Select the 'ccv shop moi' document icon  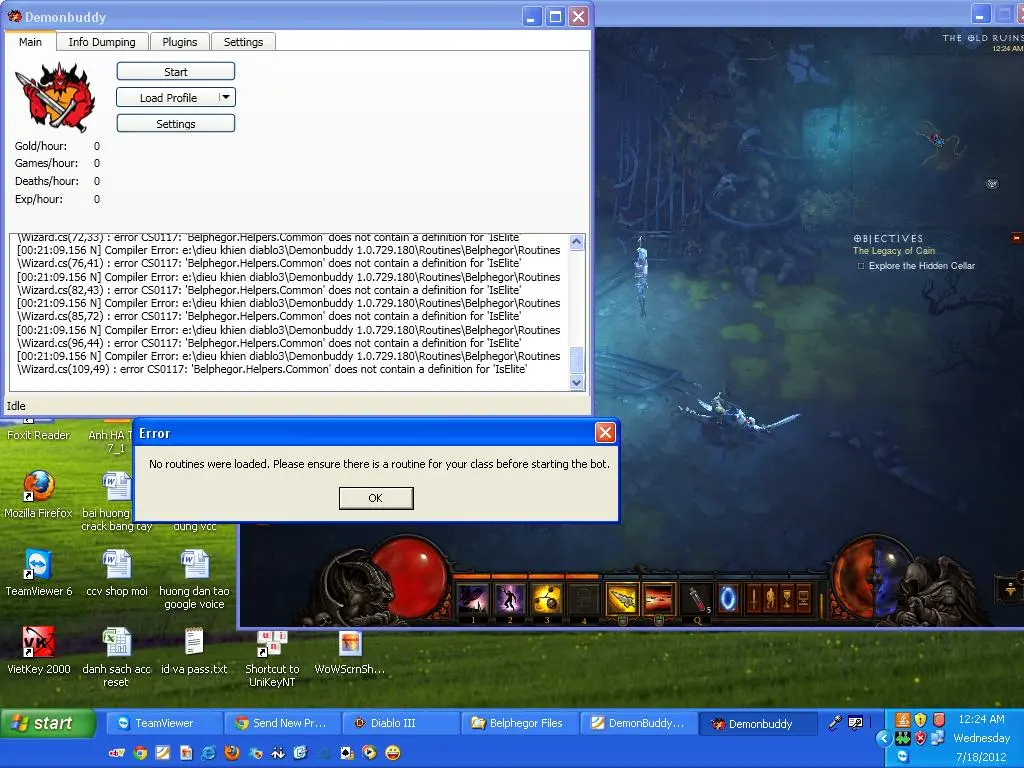tap(117, 564)
